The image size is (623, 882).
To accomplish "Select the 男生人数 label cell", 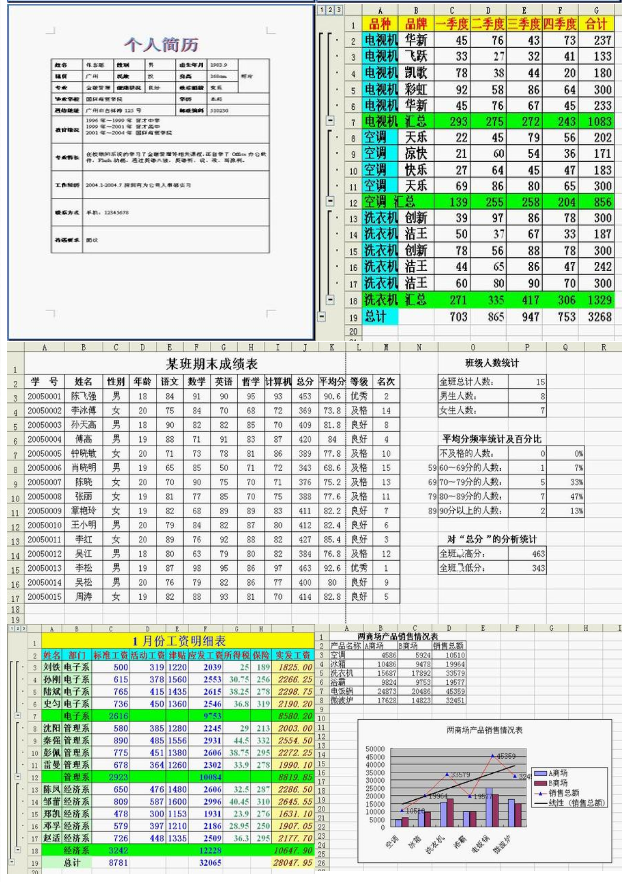I will (473, 396).
